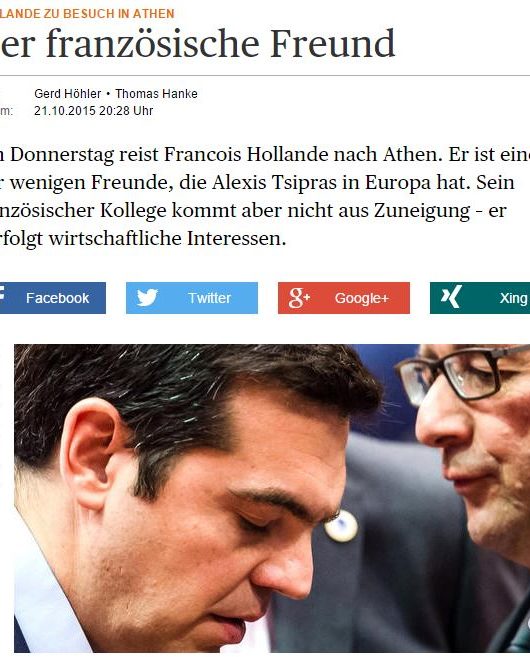Open author Gerd Höhler's name link
Screen dimensions: 530x657
(x=67, y=93)
